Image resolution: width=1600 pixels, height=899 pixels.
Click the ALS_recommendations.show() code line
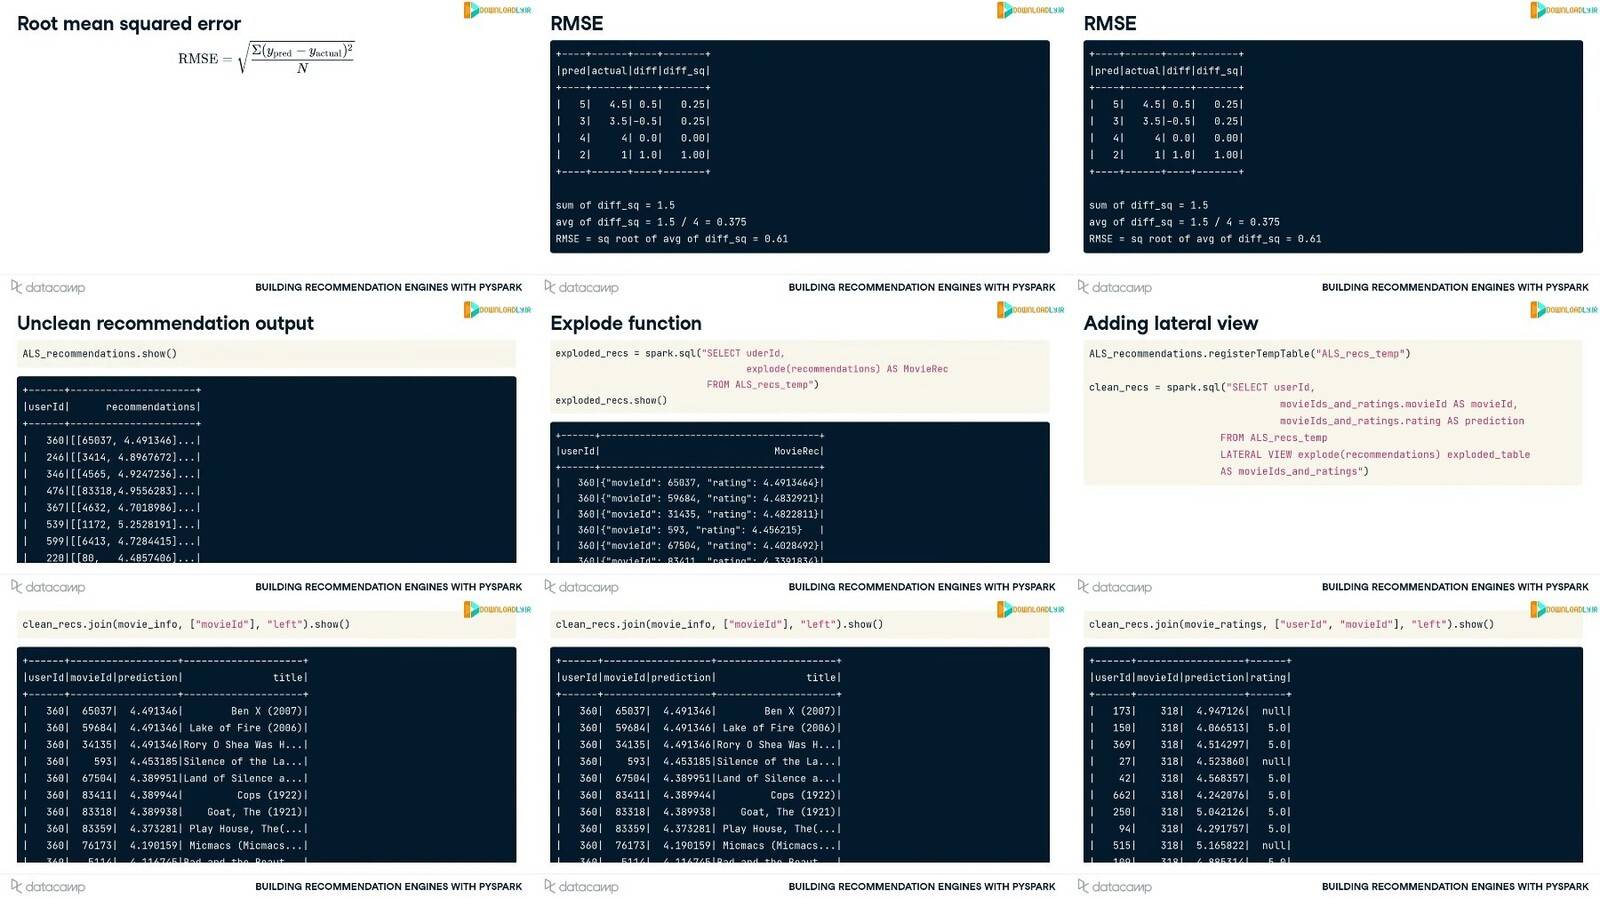pos(100,354)
